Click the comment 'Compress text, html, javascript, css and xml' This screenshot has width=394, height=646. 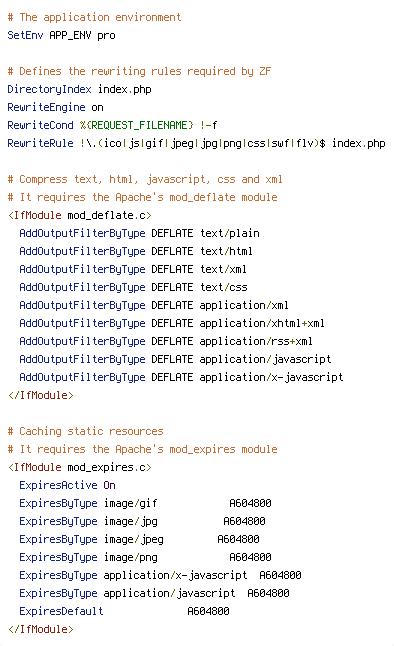click(x=145, y=179)
